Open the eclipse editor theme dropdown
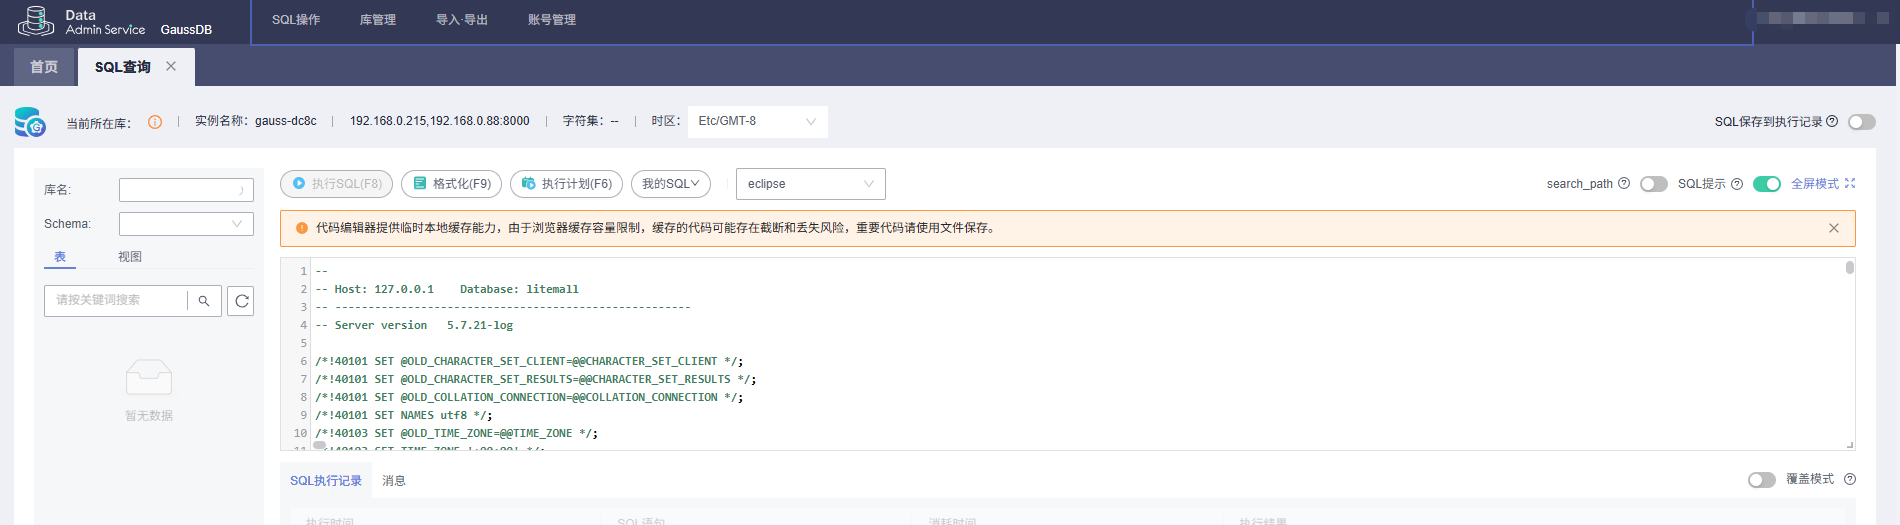1900x525 pixels. pyautogui.click(x=810, y=184)
